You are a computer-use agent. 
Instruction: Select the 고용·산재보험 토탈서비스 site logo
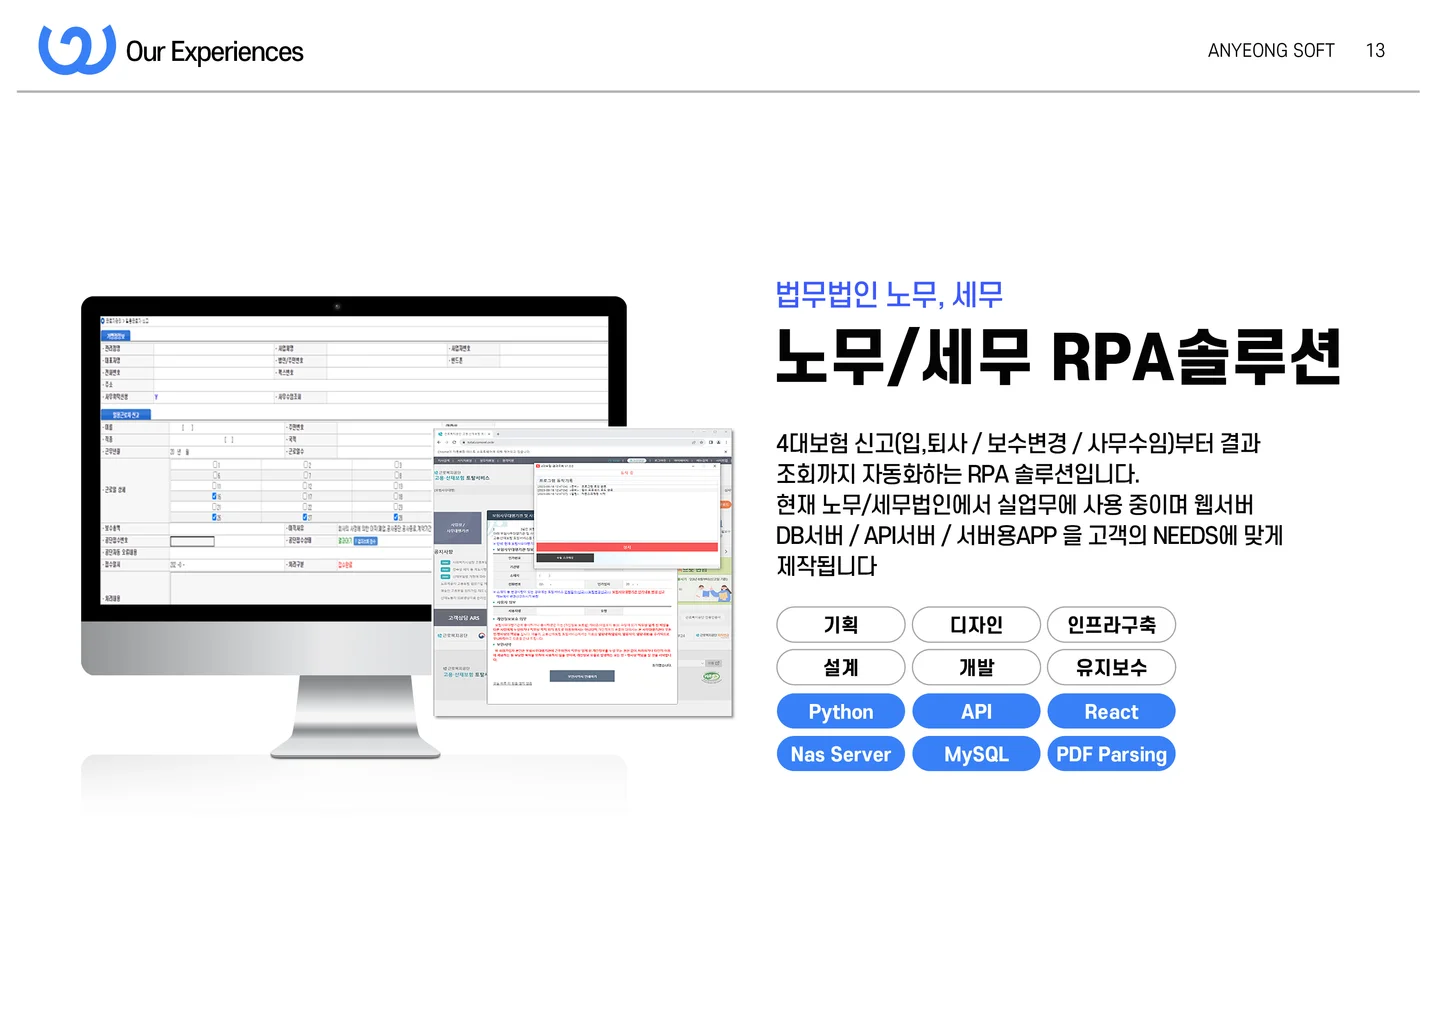point(462,478)
